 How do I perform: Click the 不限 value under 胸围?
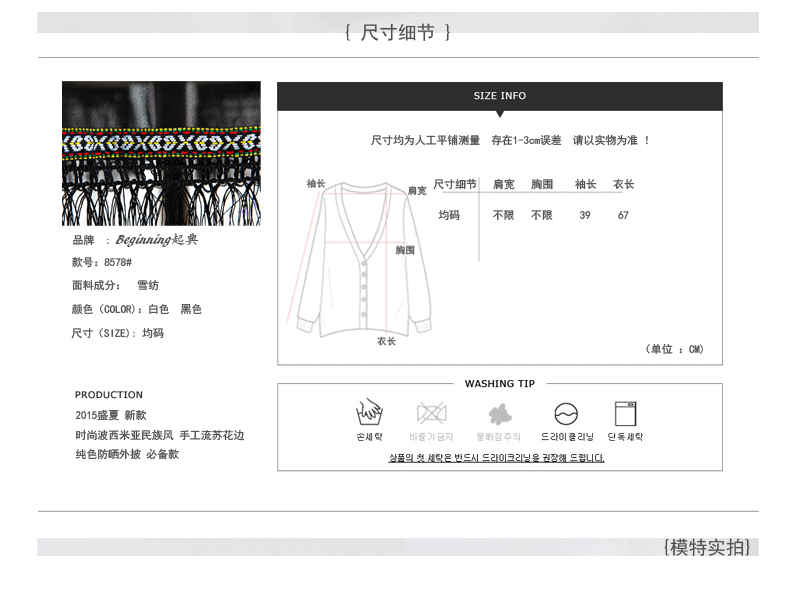tap(542, 215)
